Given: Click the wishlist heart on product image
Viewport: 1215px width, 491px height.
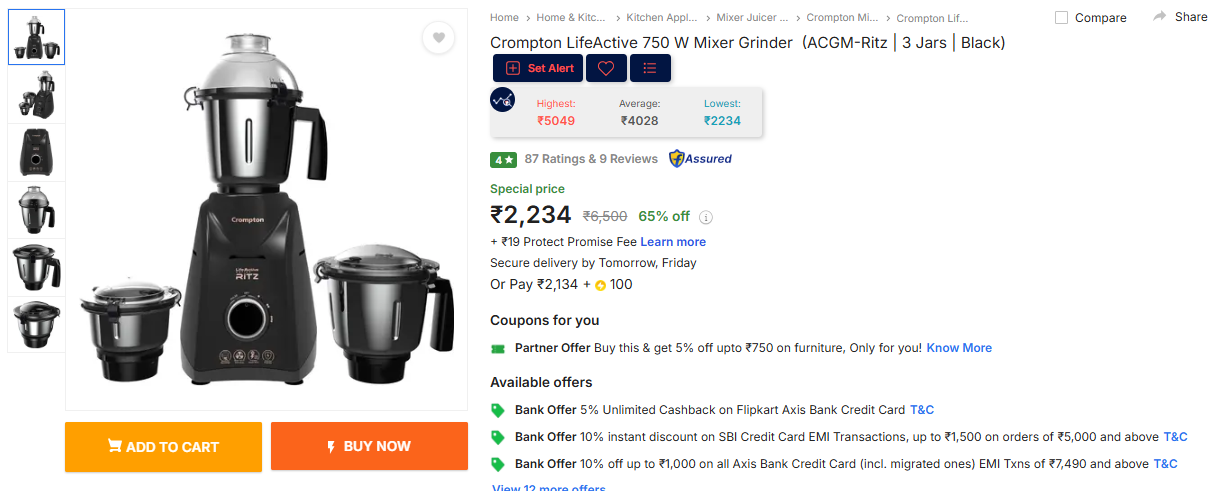Looking at the screenshot, I should [438, 38].
